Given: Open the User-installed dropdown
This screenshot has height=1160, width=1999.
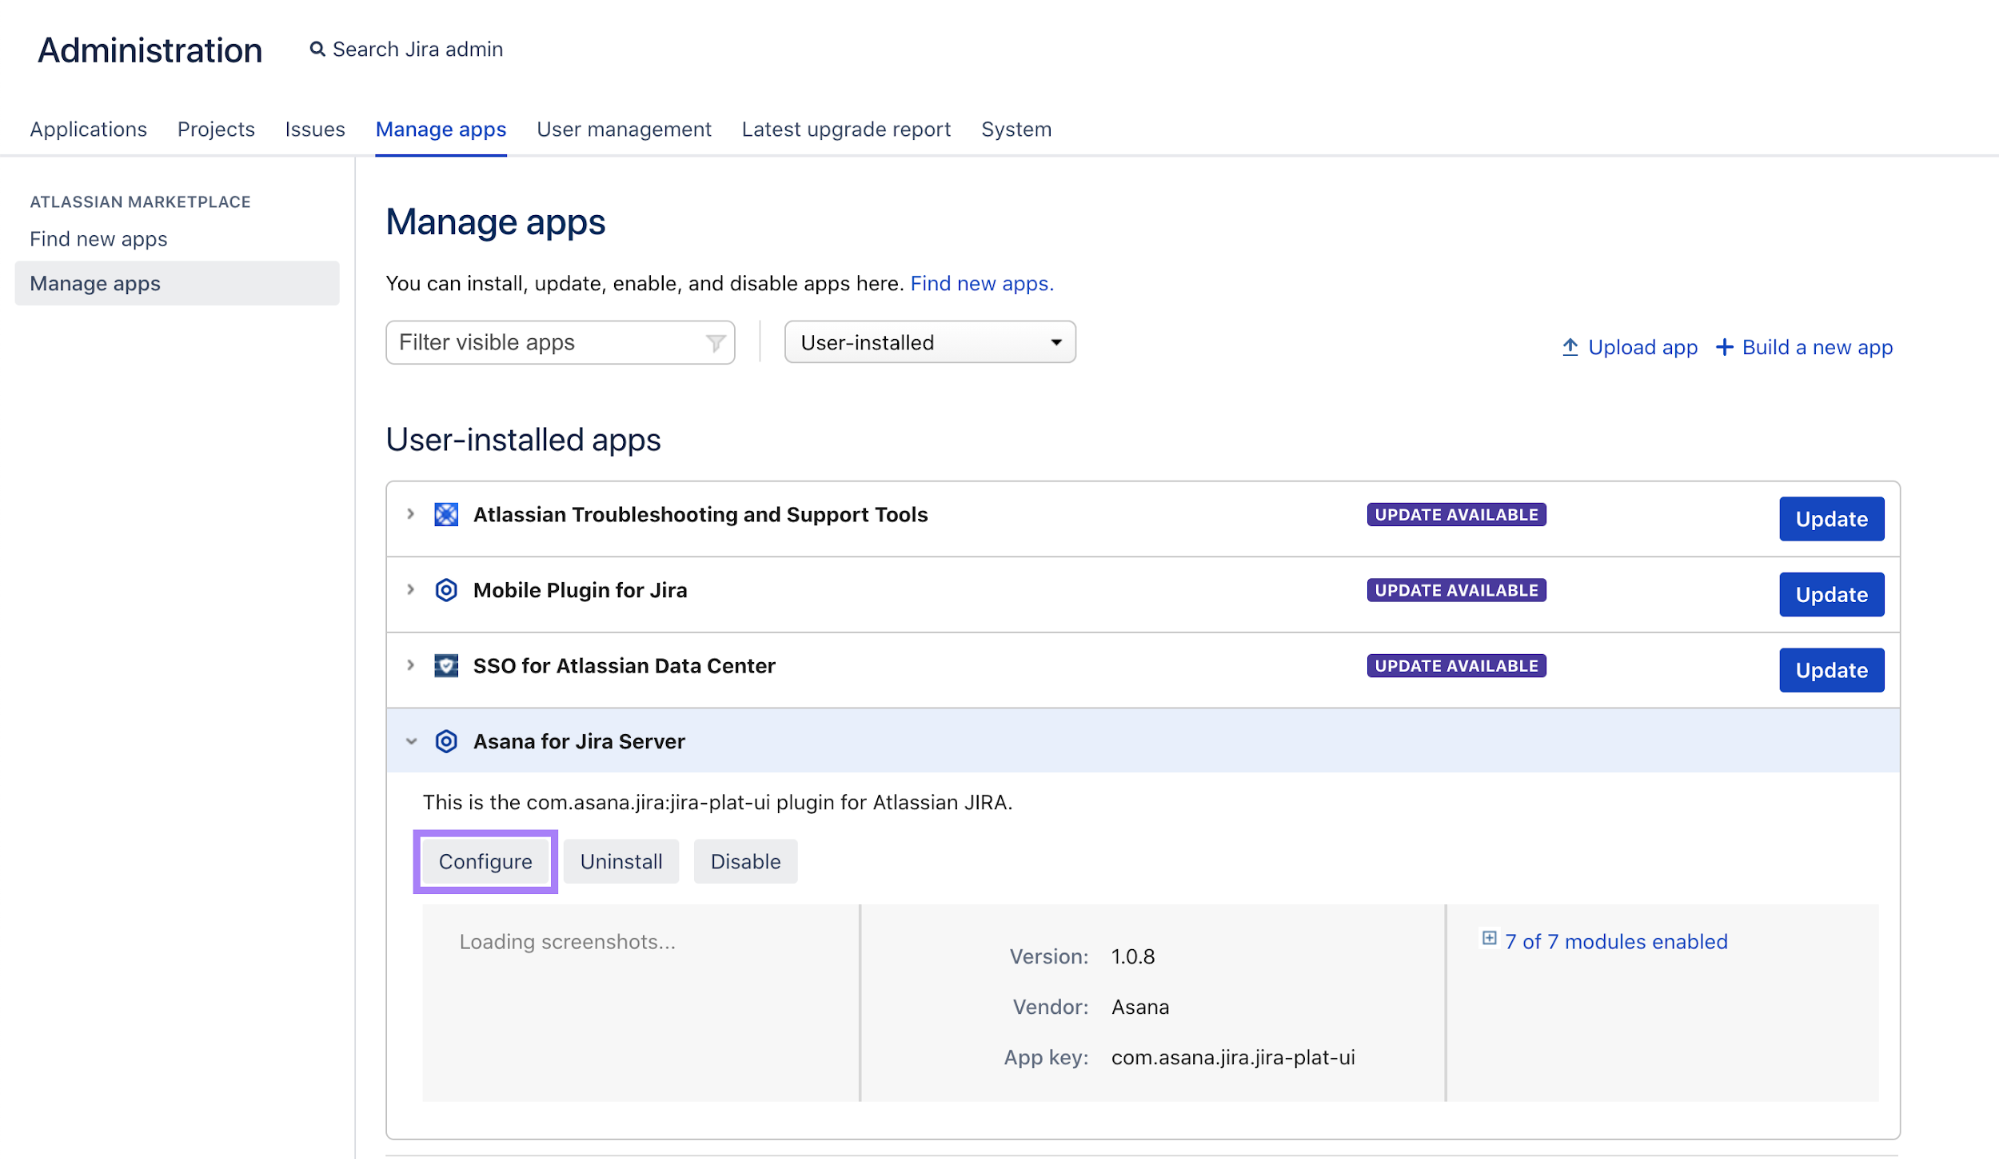Looking at the screenshot, I should point(929,342).
